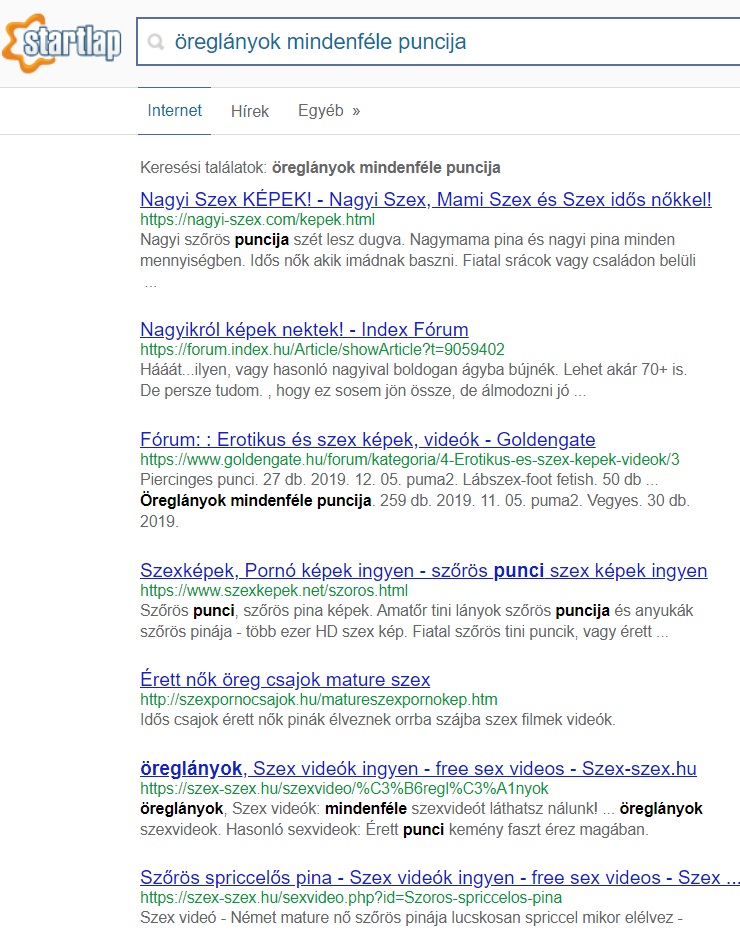Click the szexkepek.net/szoros.html URL

pos(274,591)
